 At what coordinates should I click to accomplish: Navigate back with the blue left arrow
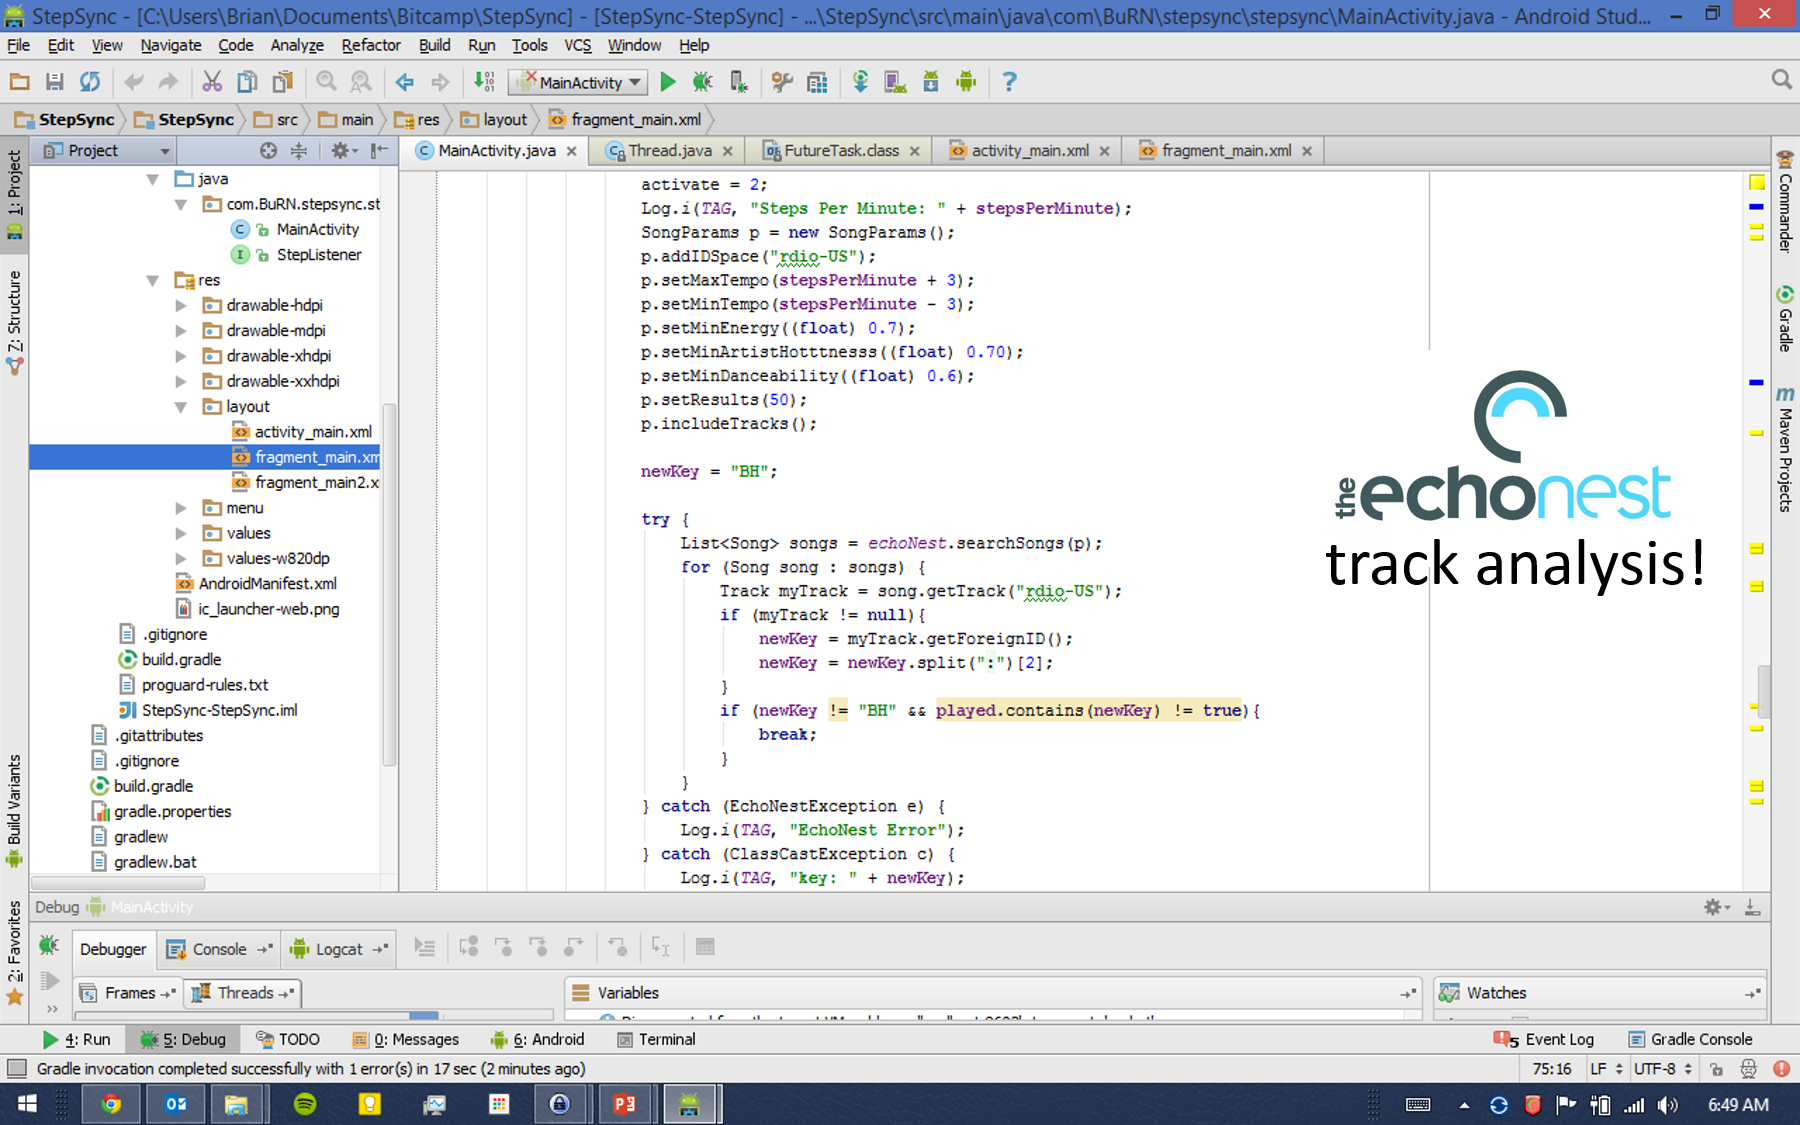tap(405, 82)
